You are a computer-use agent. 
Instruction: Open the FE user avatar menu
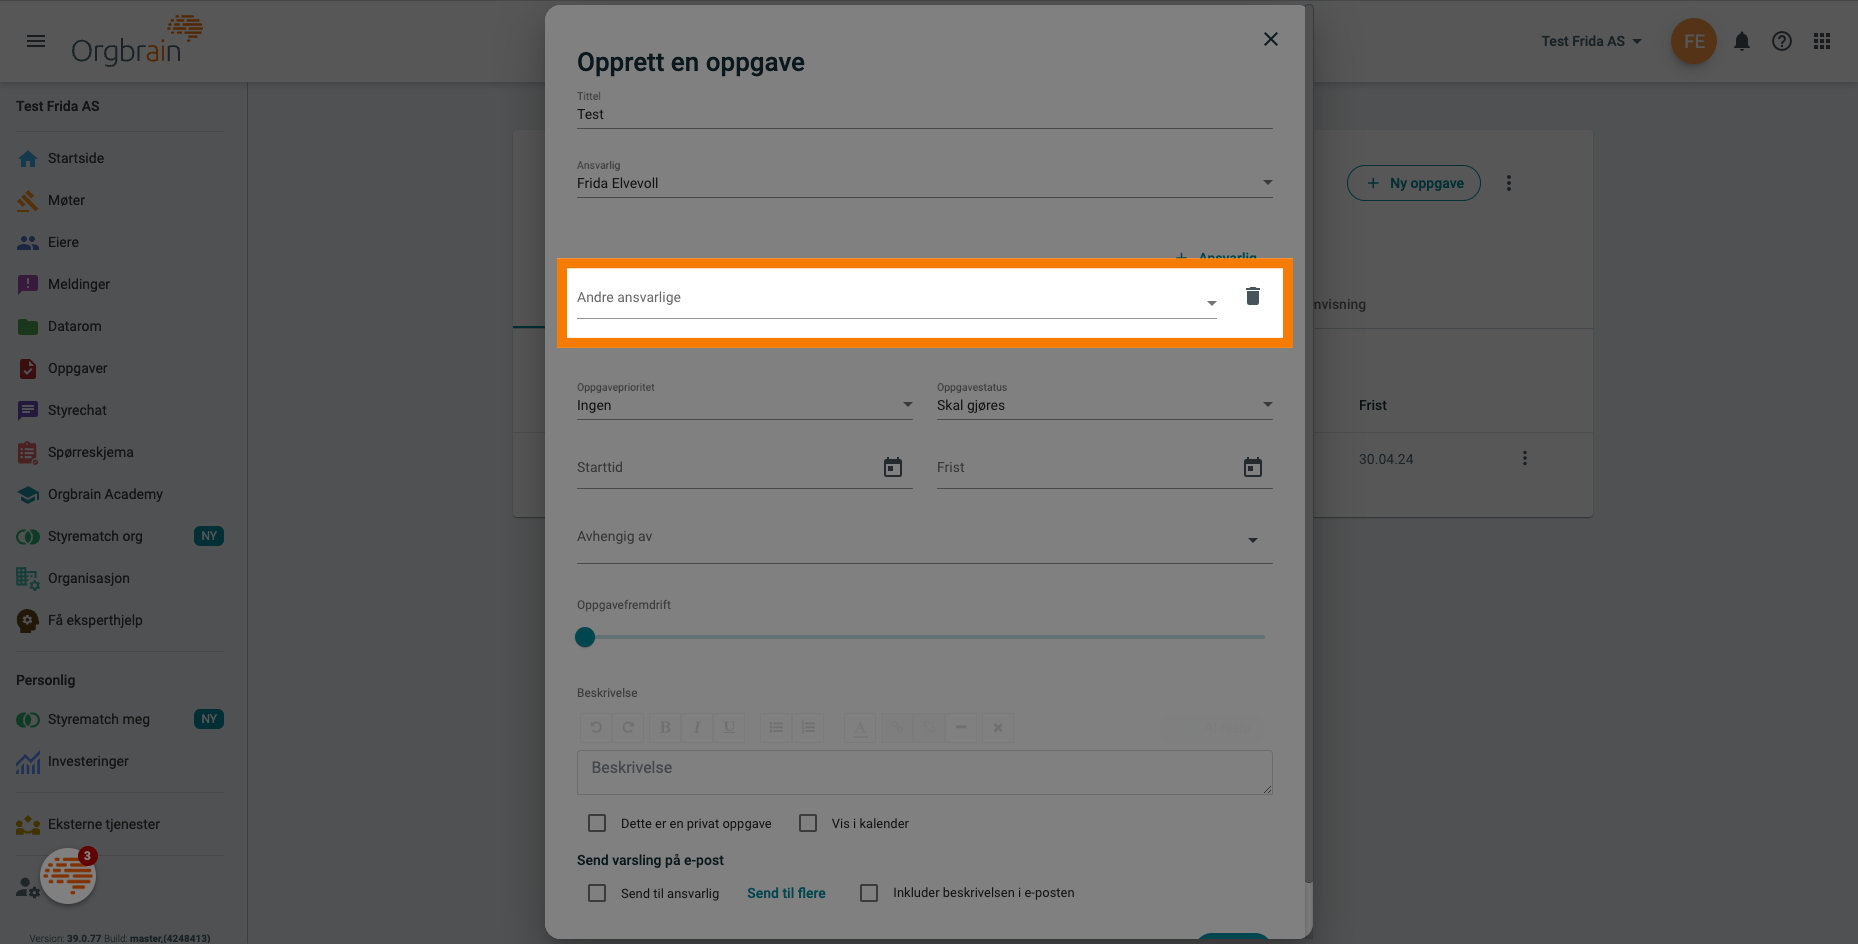[x=1694, y=41]
